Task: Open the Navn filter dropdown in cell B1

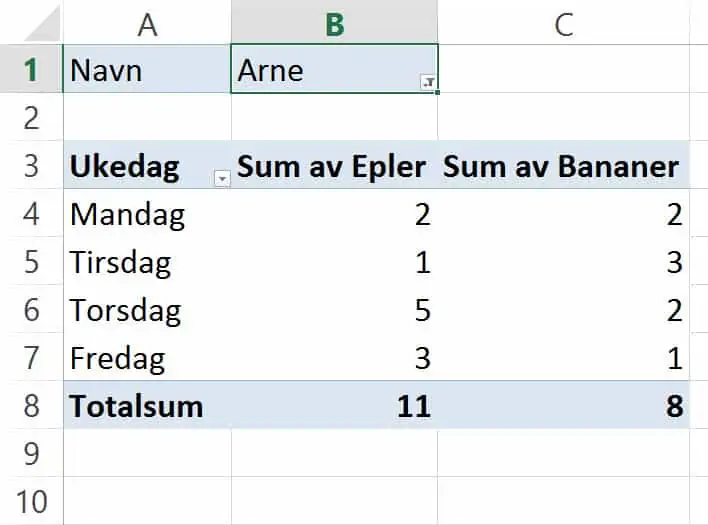Action: [428, 82]
